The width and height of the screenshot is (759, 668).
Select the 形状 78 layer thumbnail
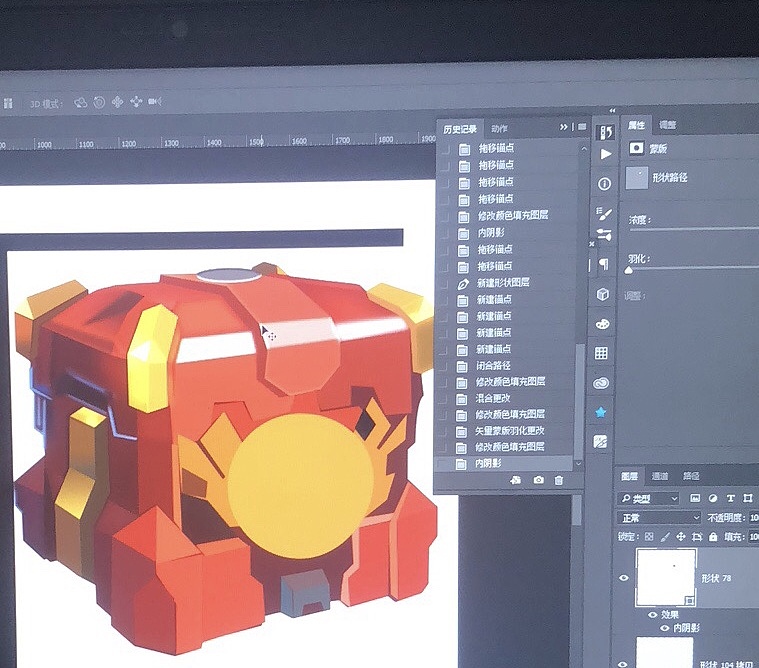coord(666,577)
